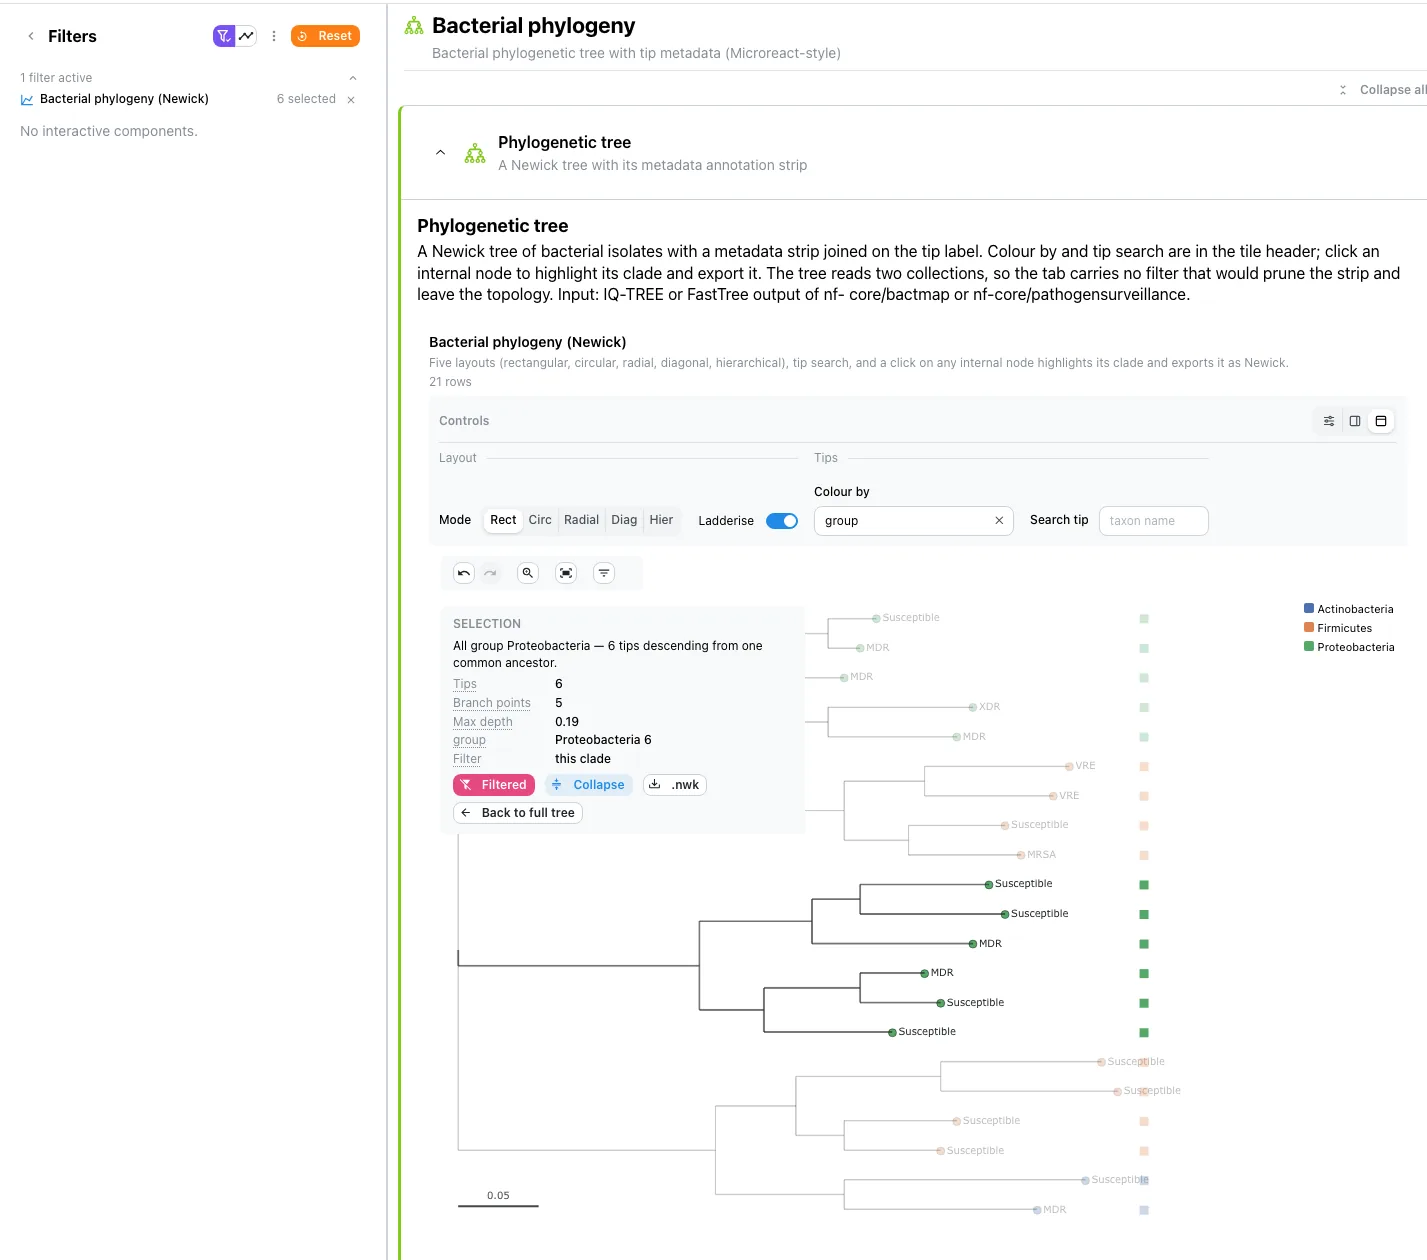
Task: Select the Circ layout mode
Action: (540, 520)
